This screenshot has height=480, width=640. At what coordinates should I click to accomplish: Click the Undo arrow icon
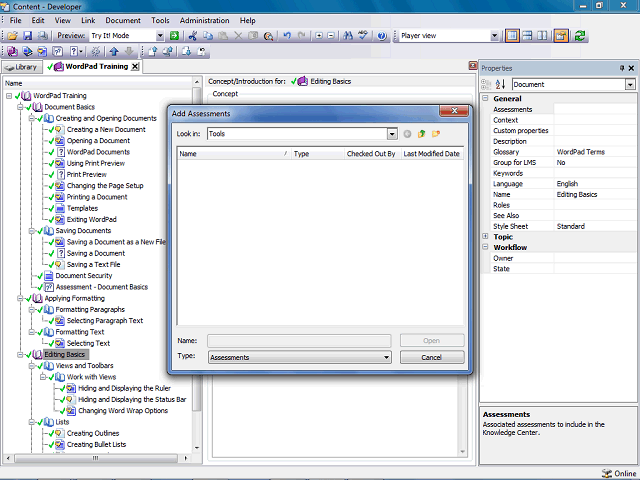coord(287,36)
